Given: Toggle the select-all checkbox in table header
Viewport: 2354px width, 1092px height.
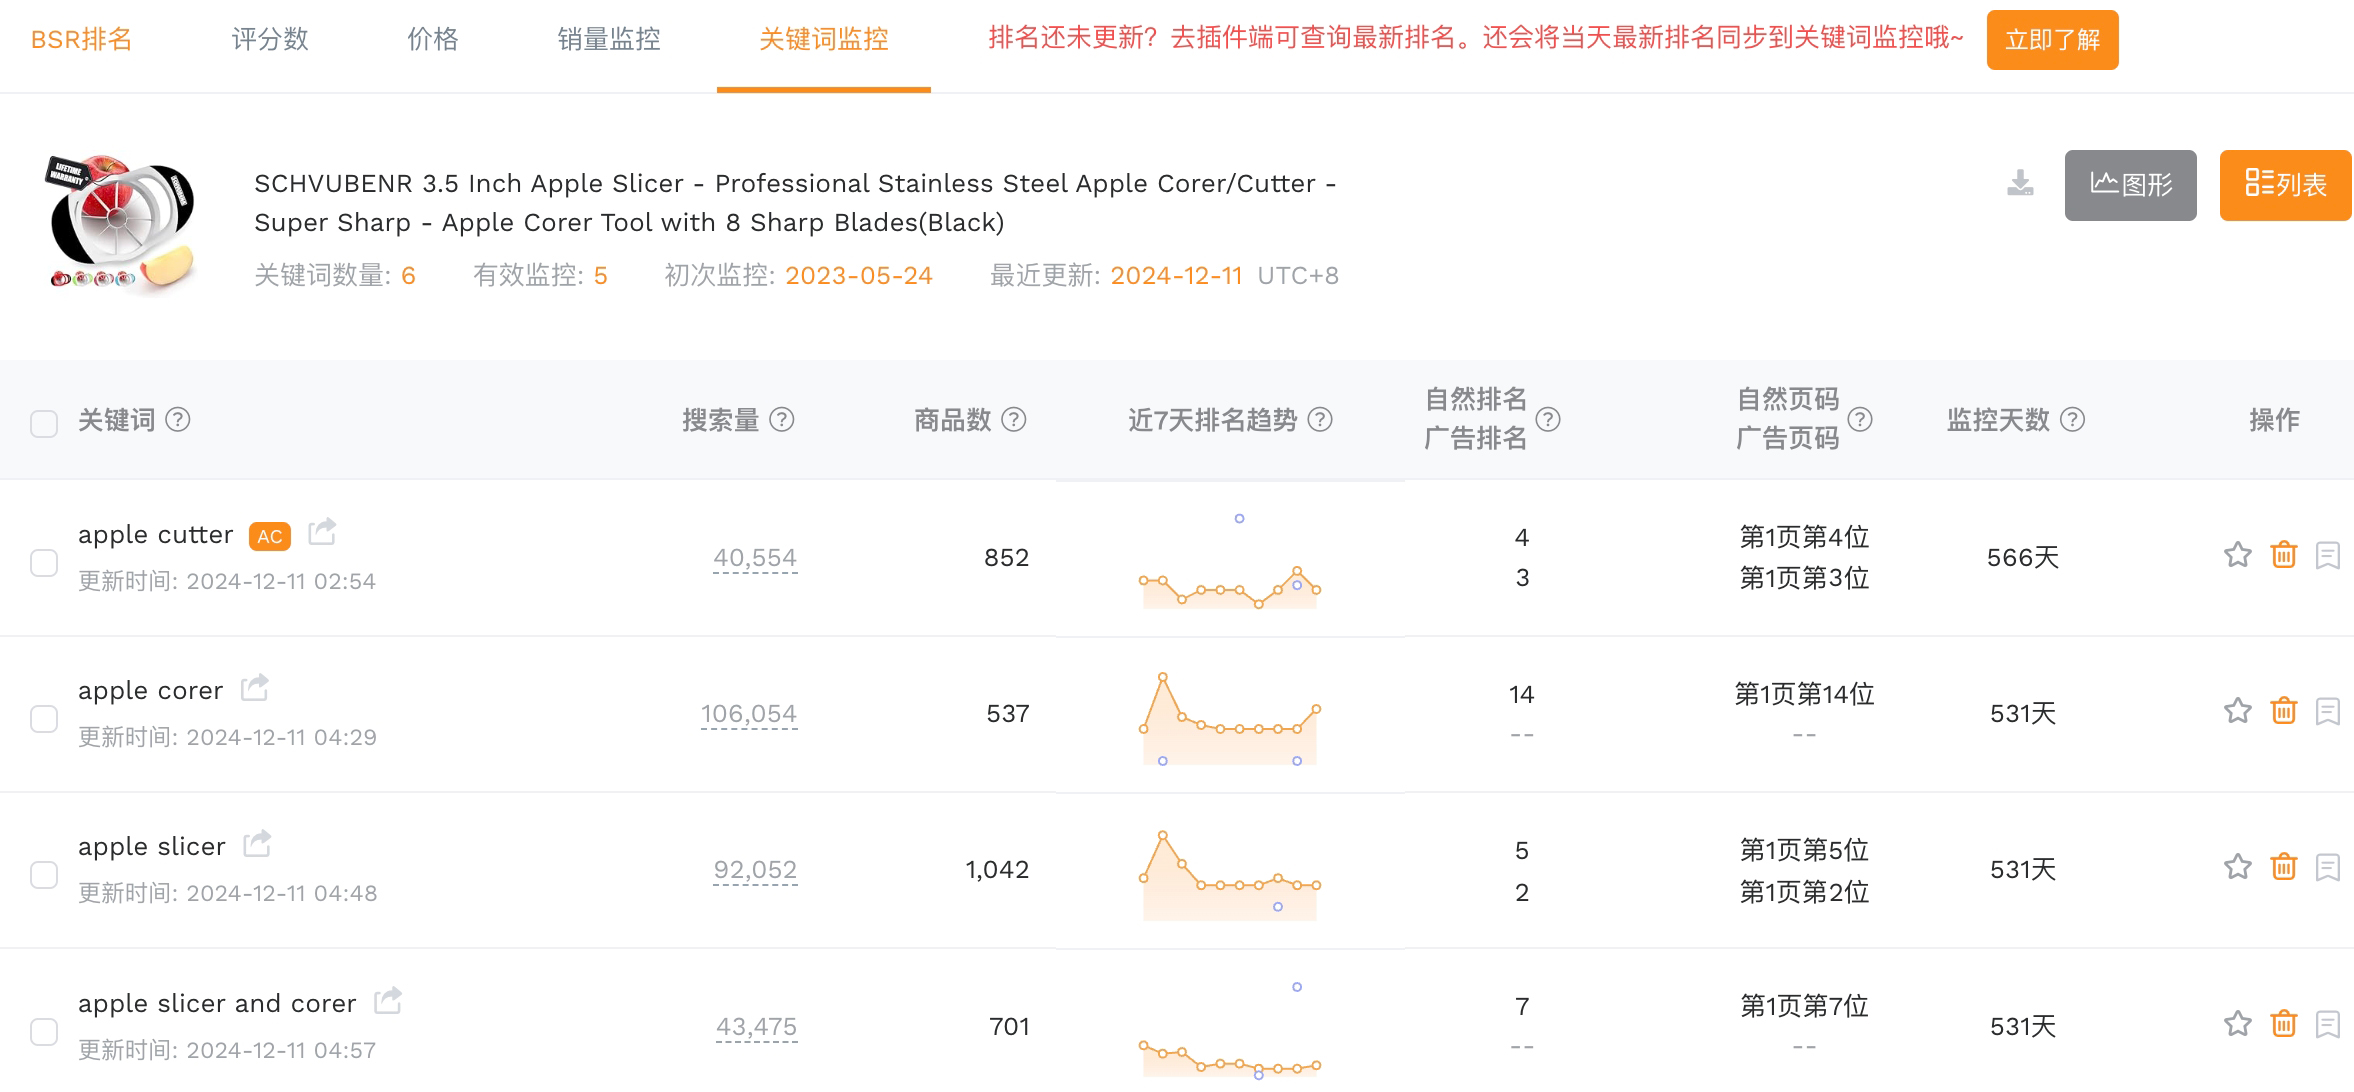Looking at the screenshot, I should 44,423.
